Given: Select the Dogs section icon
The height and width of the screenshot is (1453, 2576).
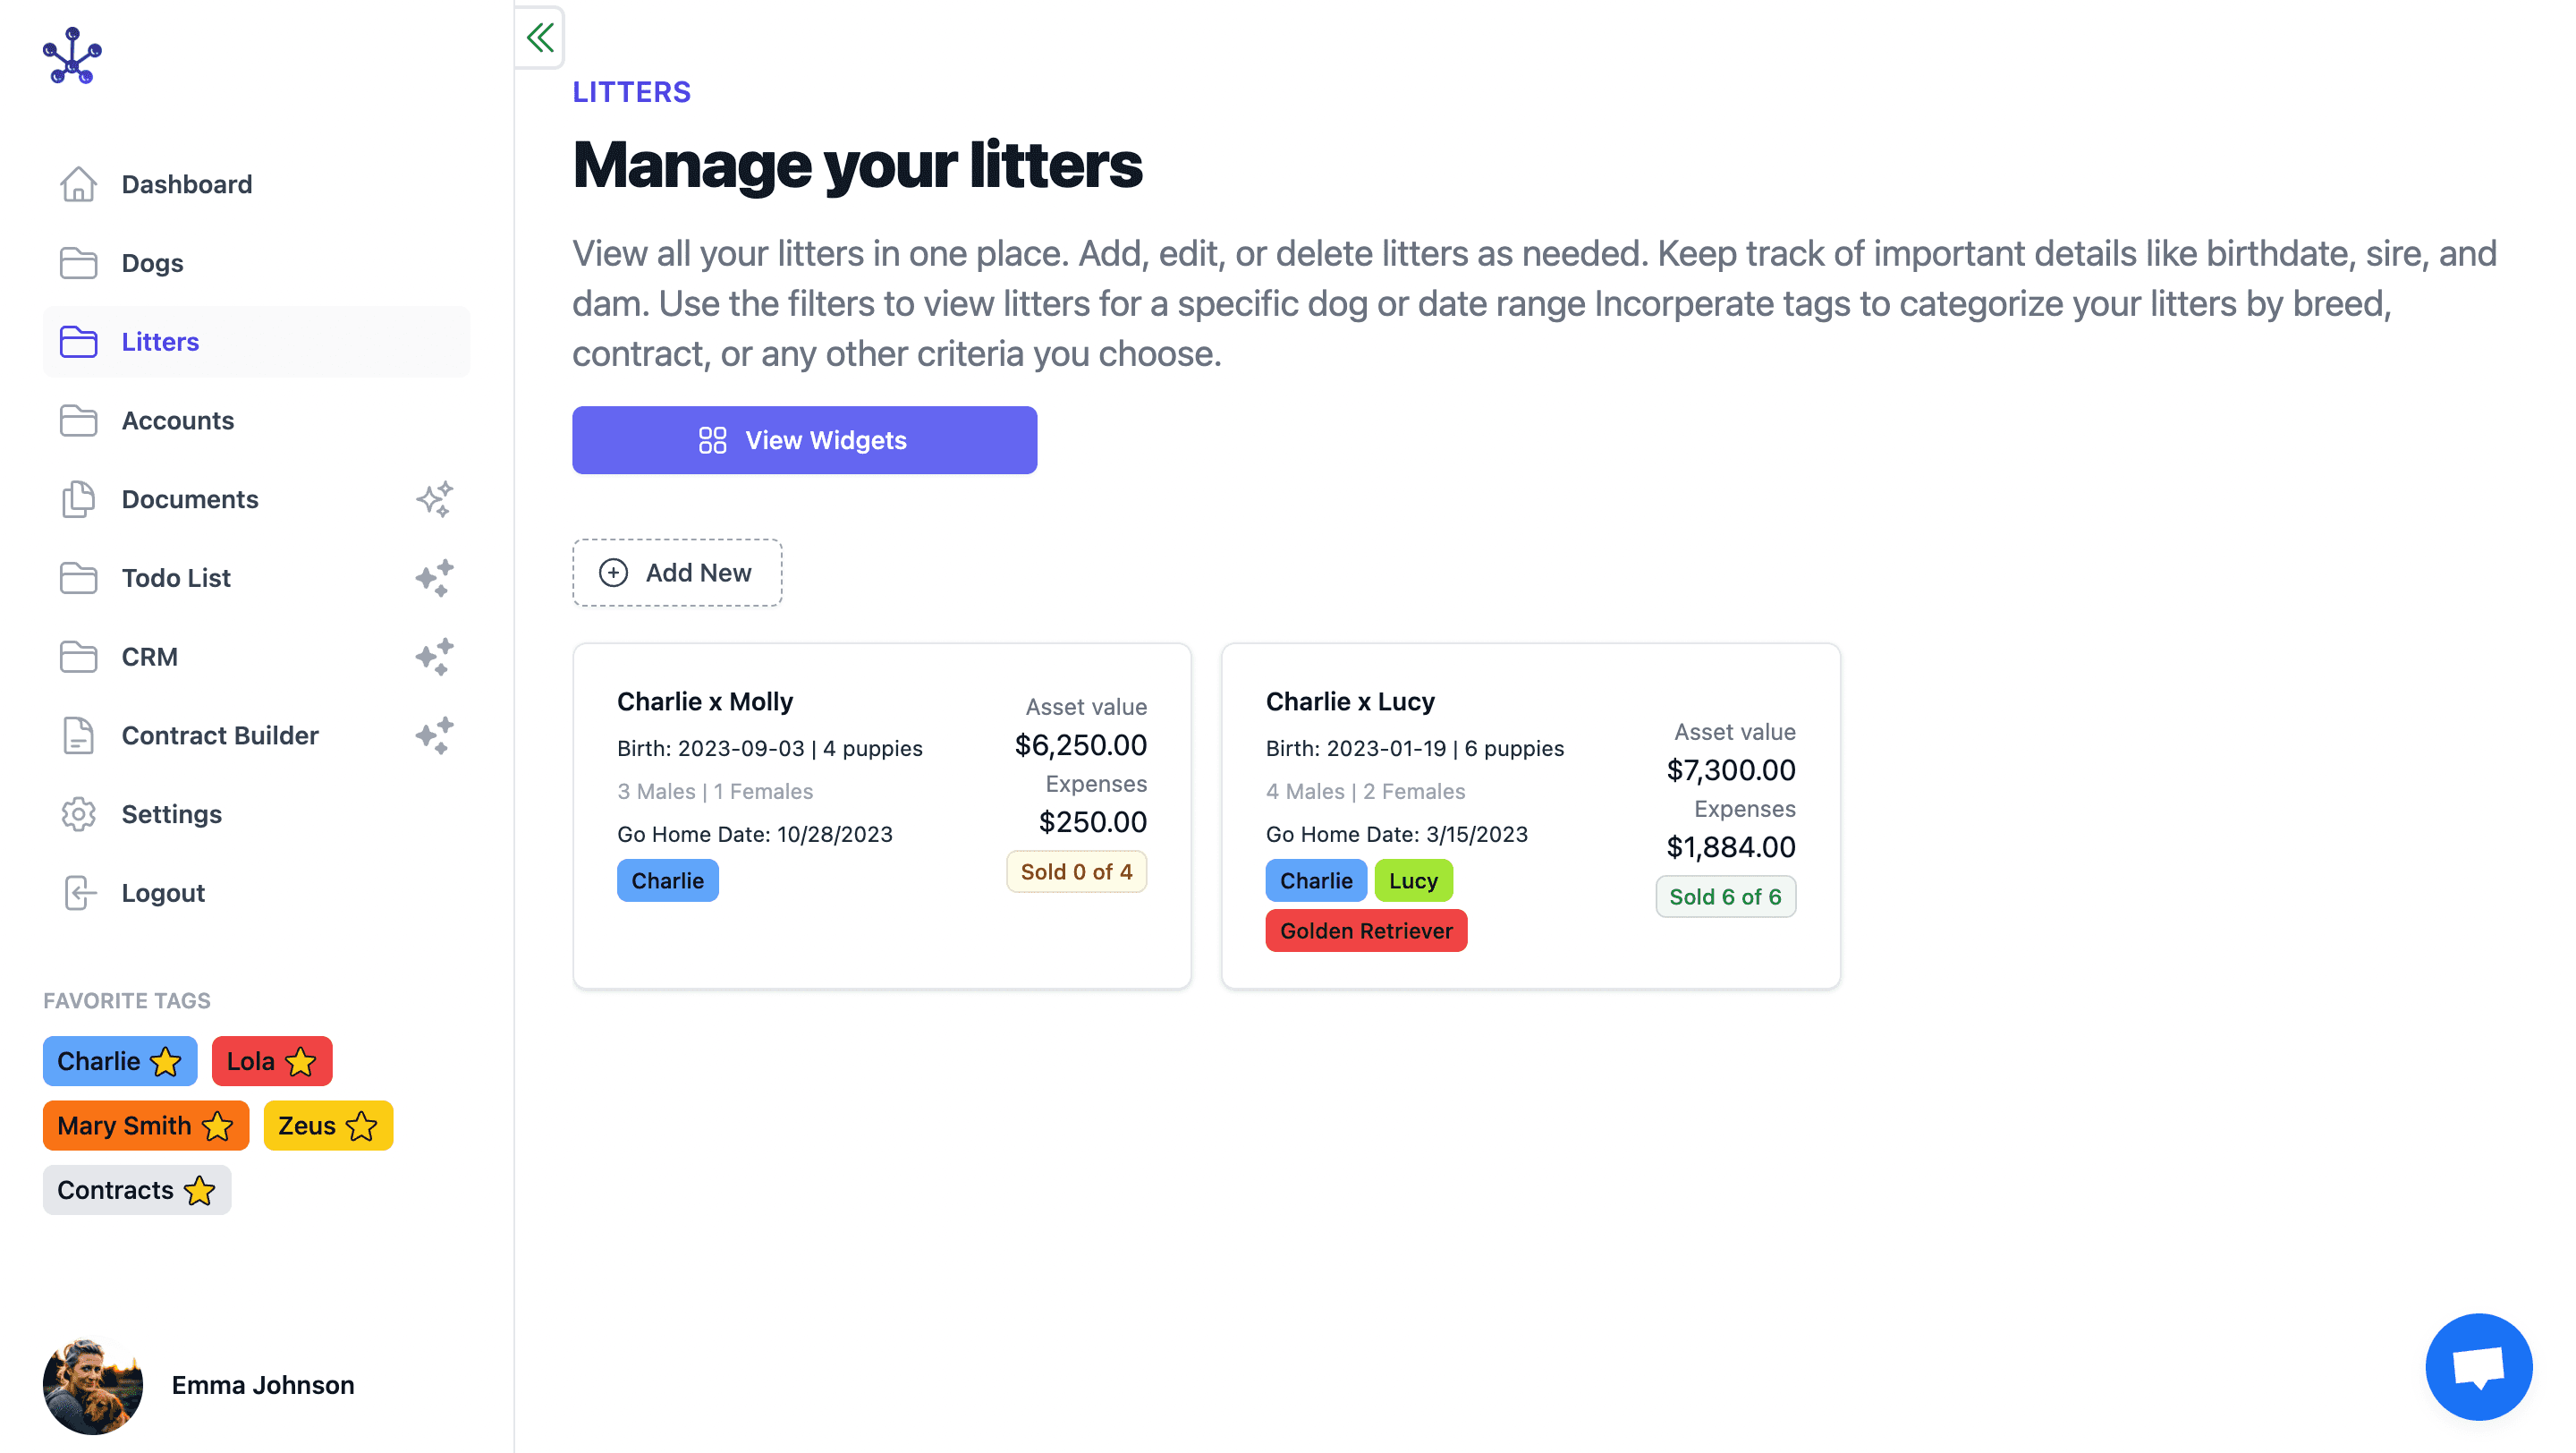Looking at the screenshot, I should (79, 262).
